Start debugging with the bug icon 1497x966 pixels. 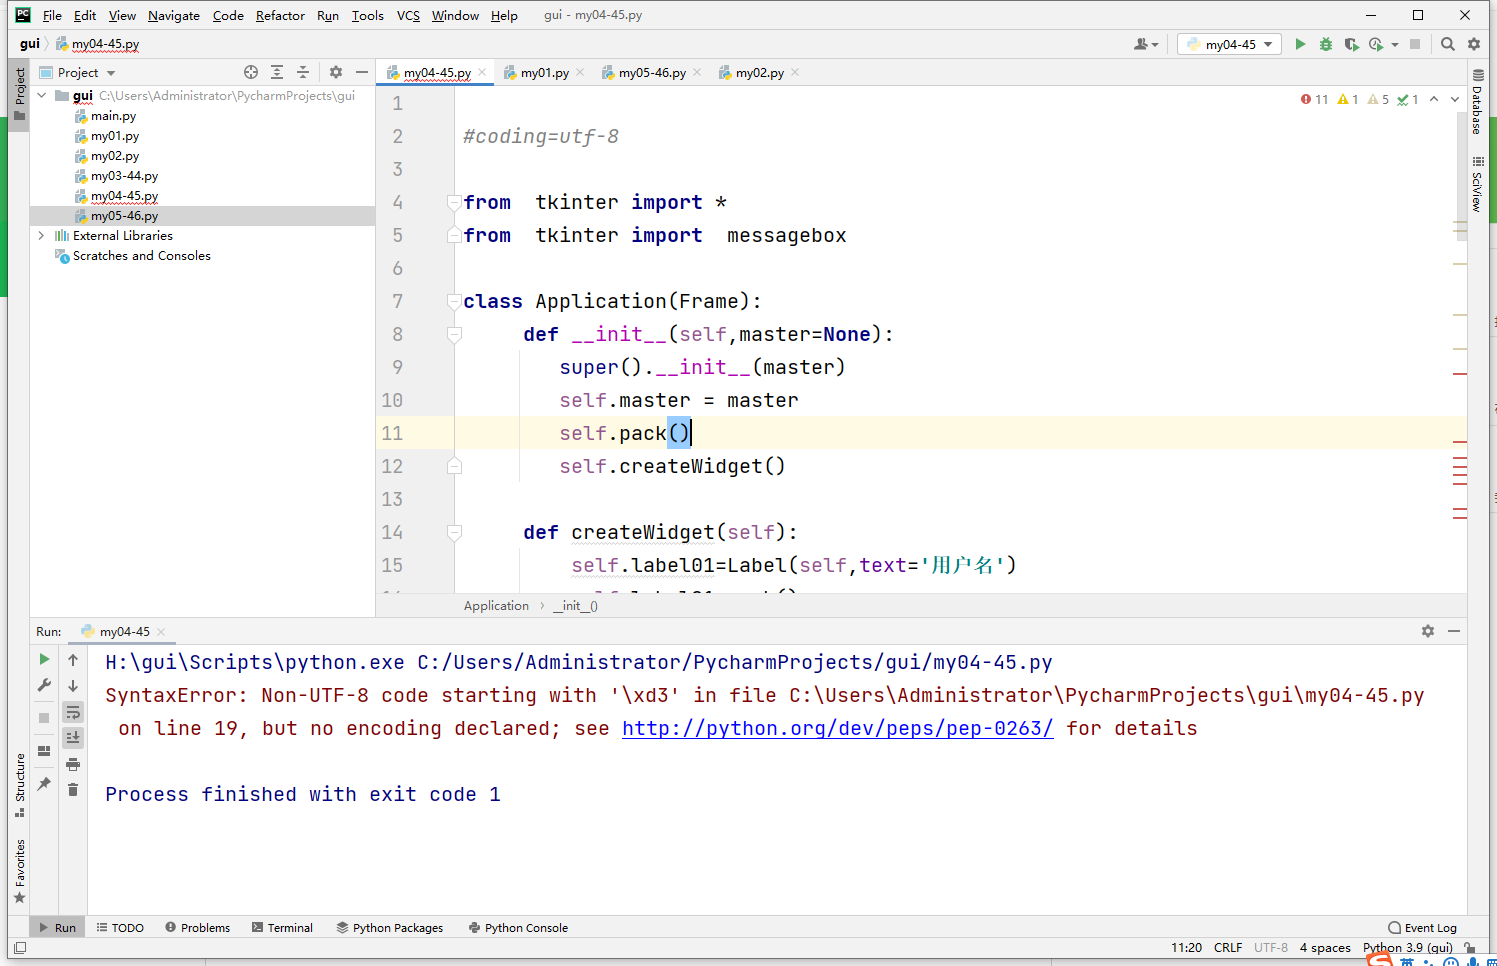point(1326,44)
